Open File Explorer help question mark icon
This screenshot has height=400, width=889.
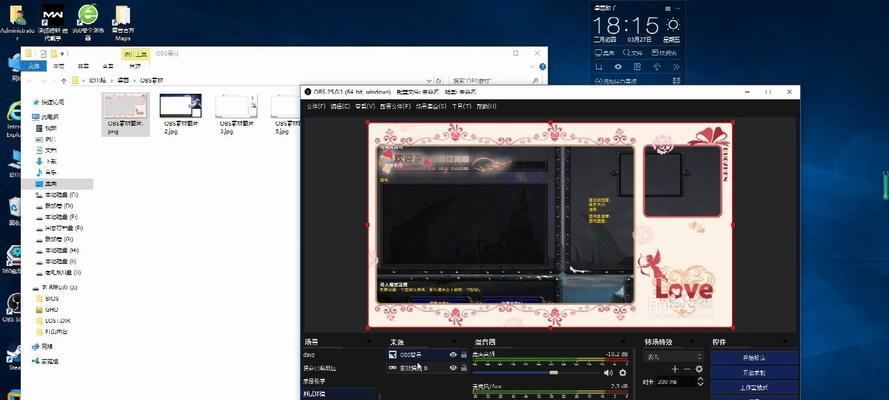[543, 66]
